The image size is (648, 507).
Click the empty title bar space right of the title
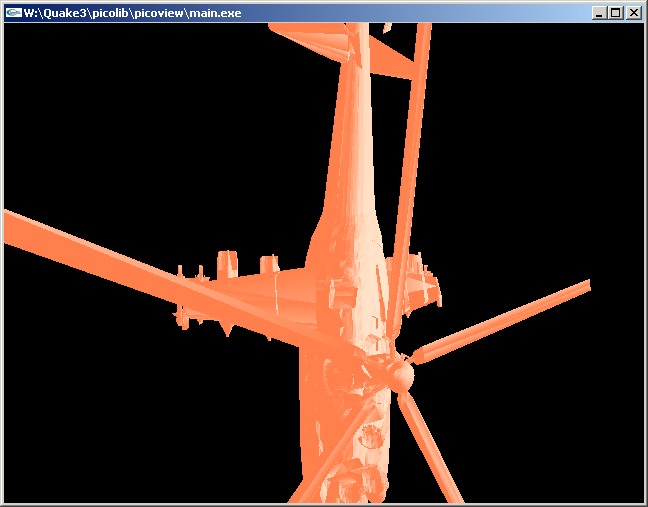tap(420, 13)
